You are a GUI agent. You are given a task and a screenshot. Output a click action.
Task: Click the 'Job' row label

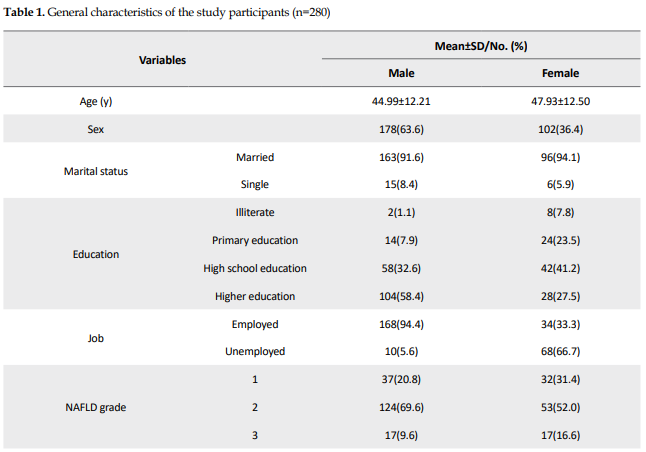coord(96,338)
